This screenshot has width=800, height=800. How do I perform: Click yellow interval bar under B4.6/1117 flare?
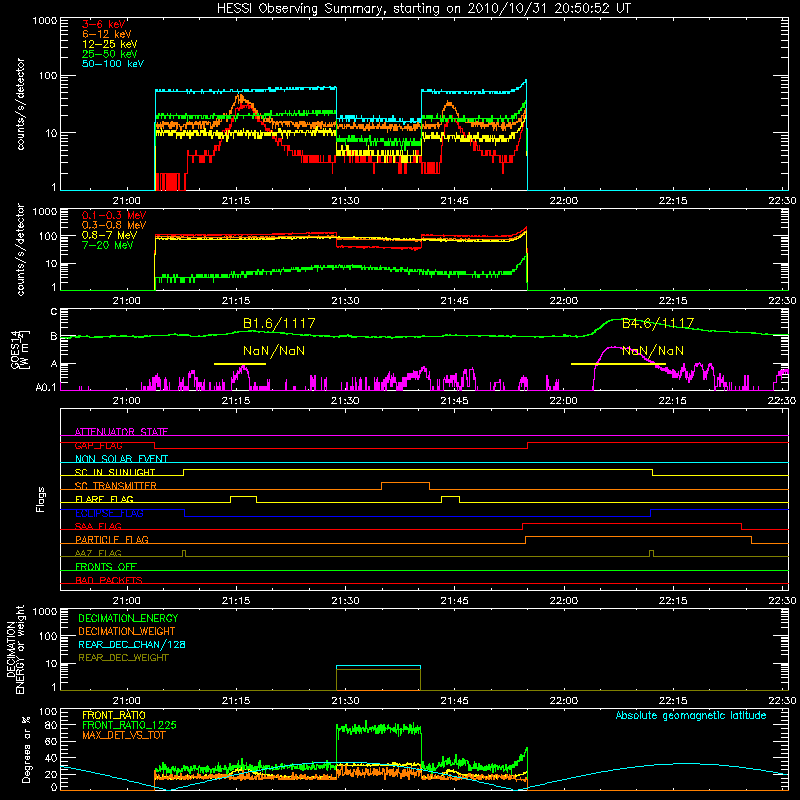click(618, 364)
